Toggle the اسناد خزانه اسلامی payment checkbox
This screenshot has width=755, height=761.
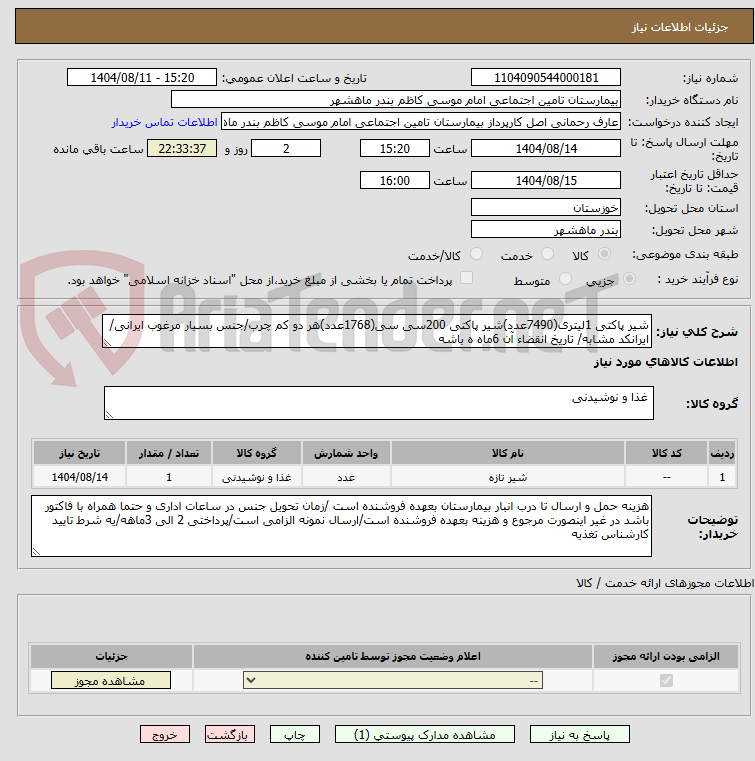tap(466, 278)
